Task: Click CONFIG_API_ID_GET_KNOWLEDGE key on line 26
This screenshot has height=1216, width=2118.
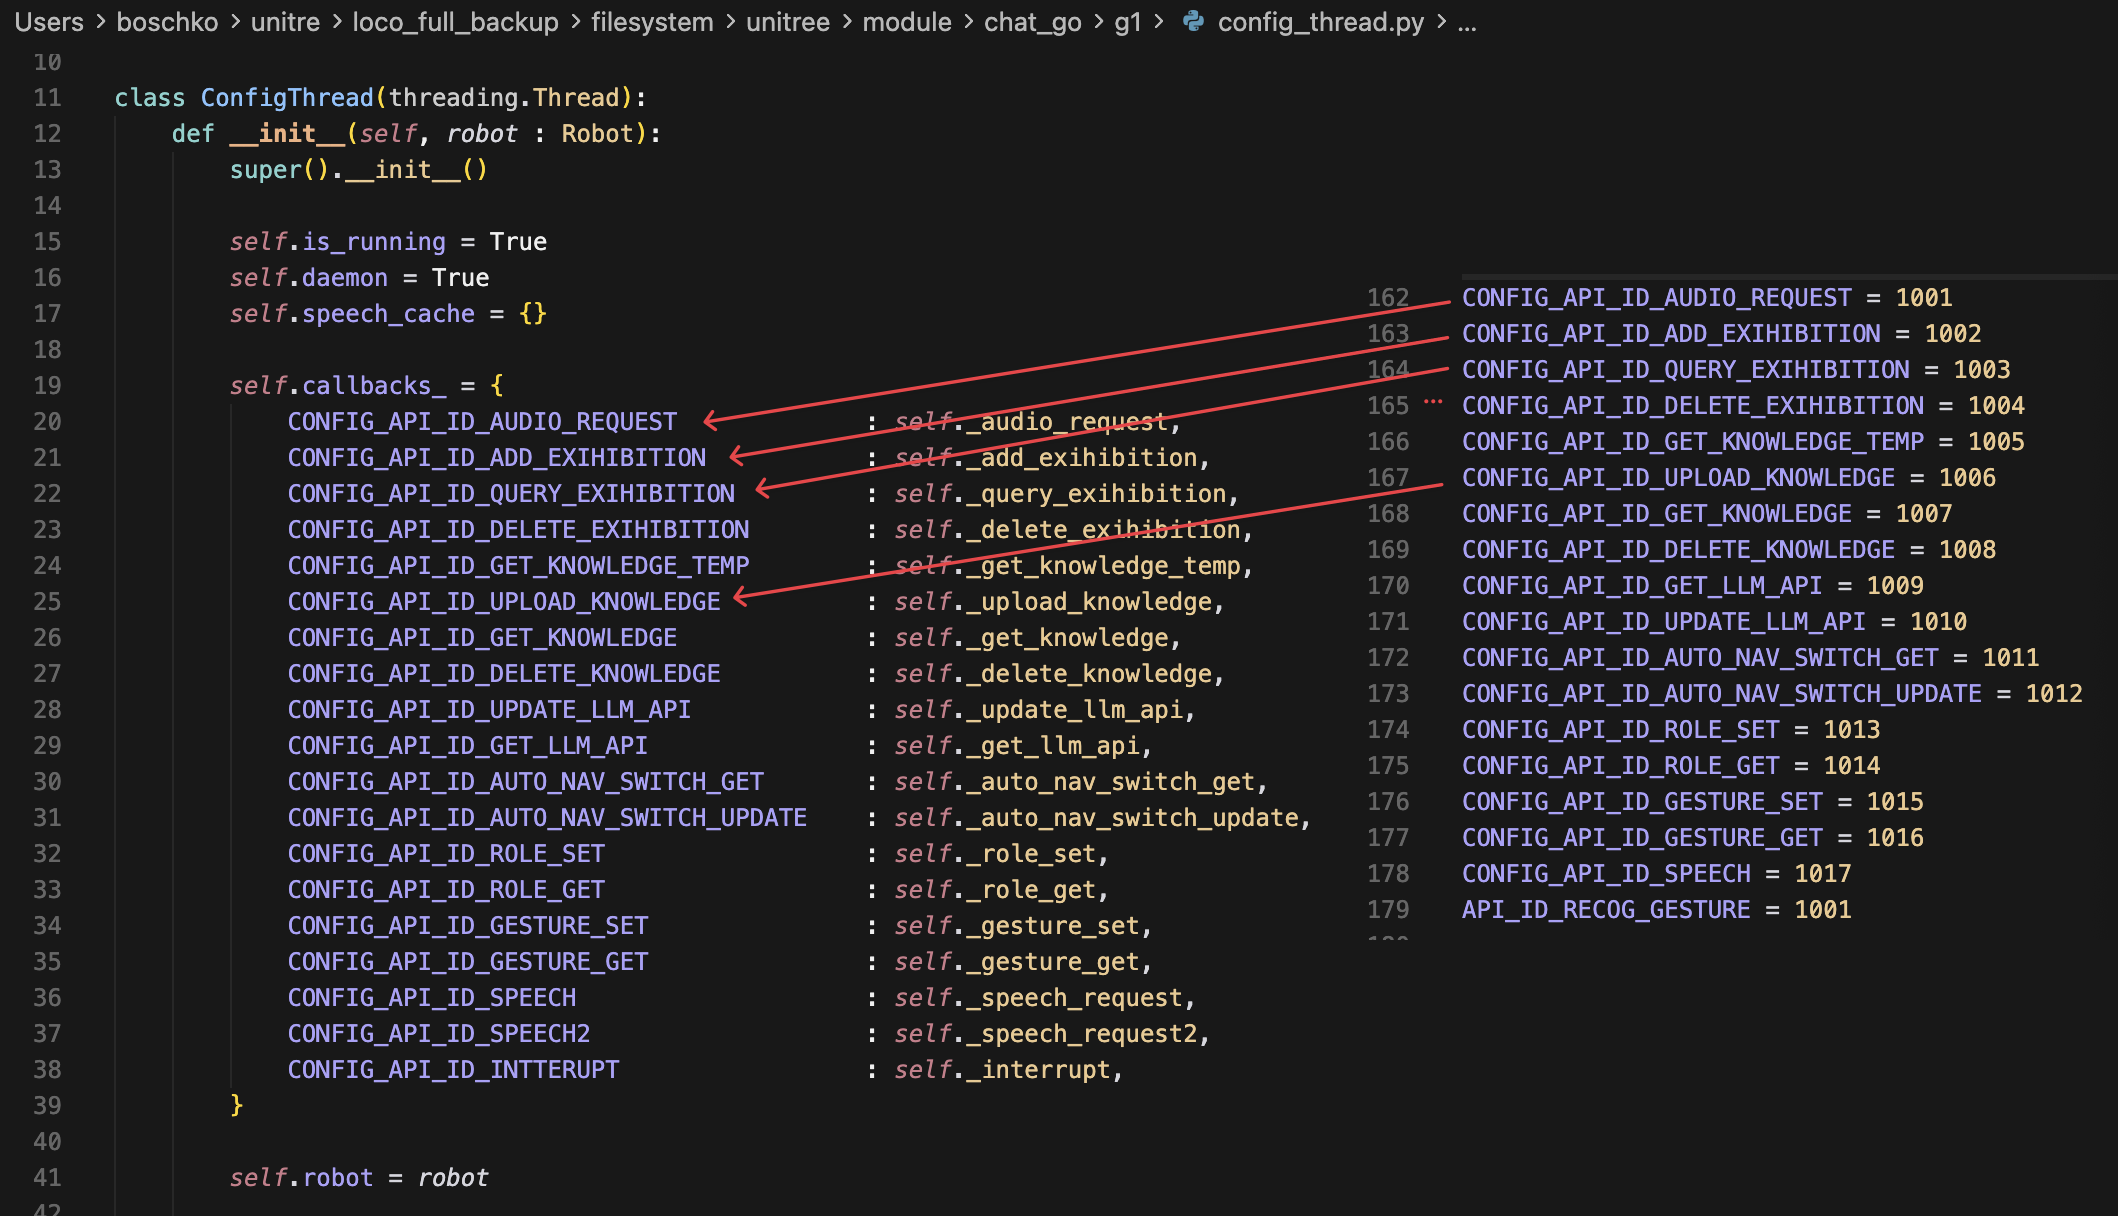Action: (x=482, y=638)
